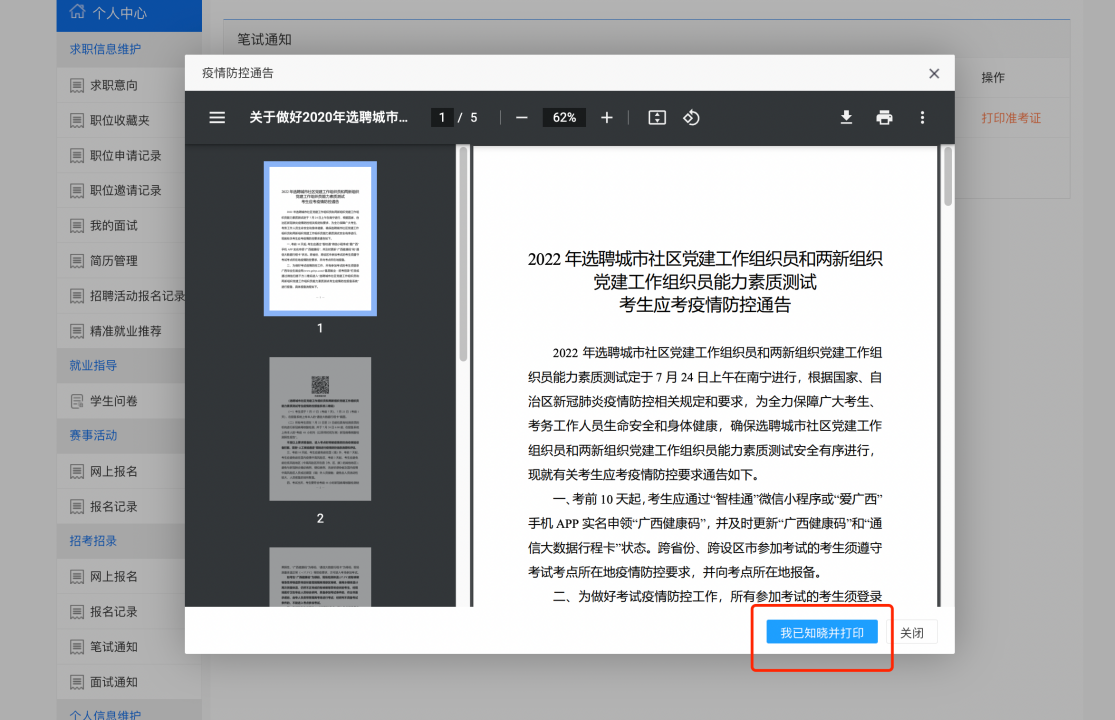The height and width of the screenshot is (720, 1115).
Task: Click the zoom in plus icon
Action: coord(606,118)
